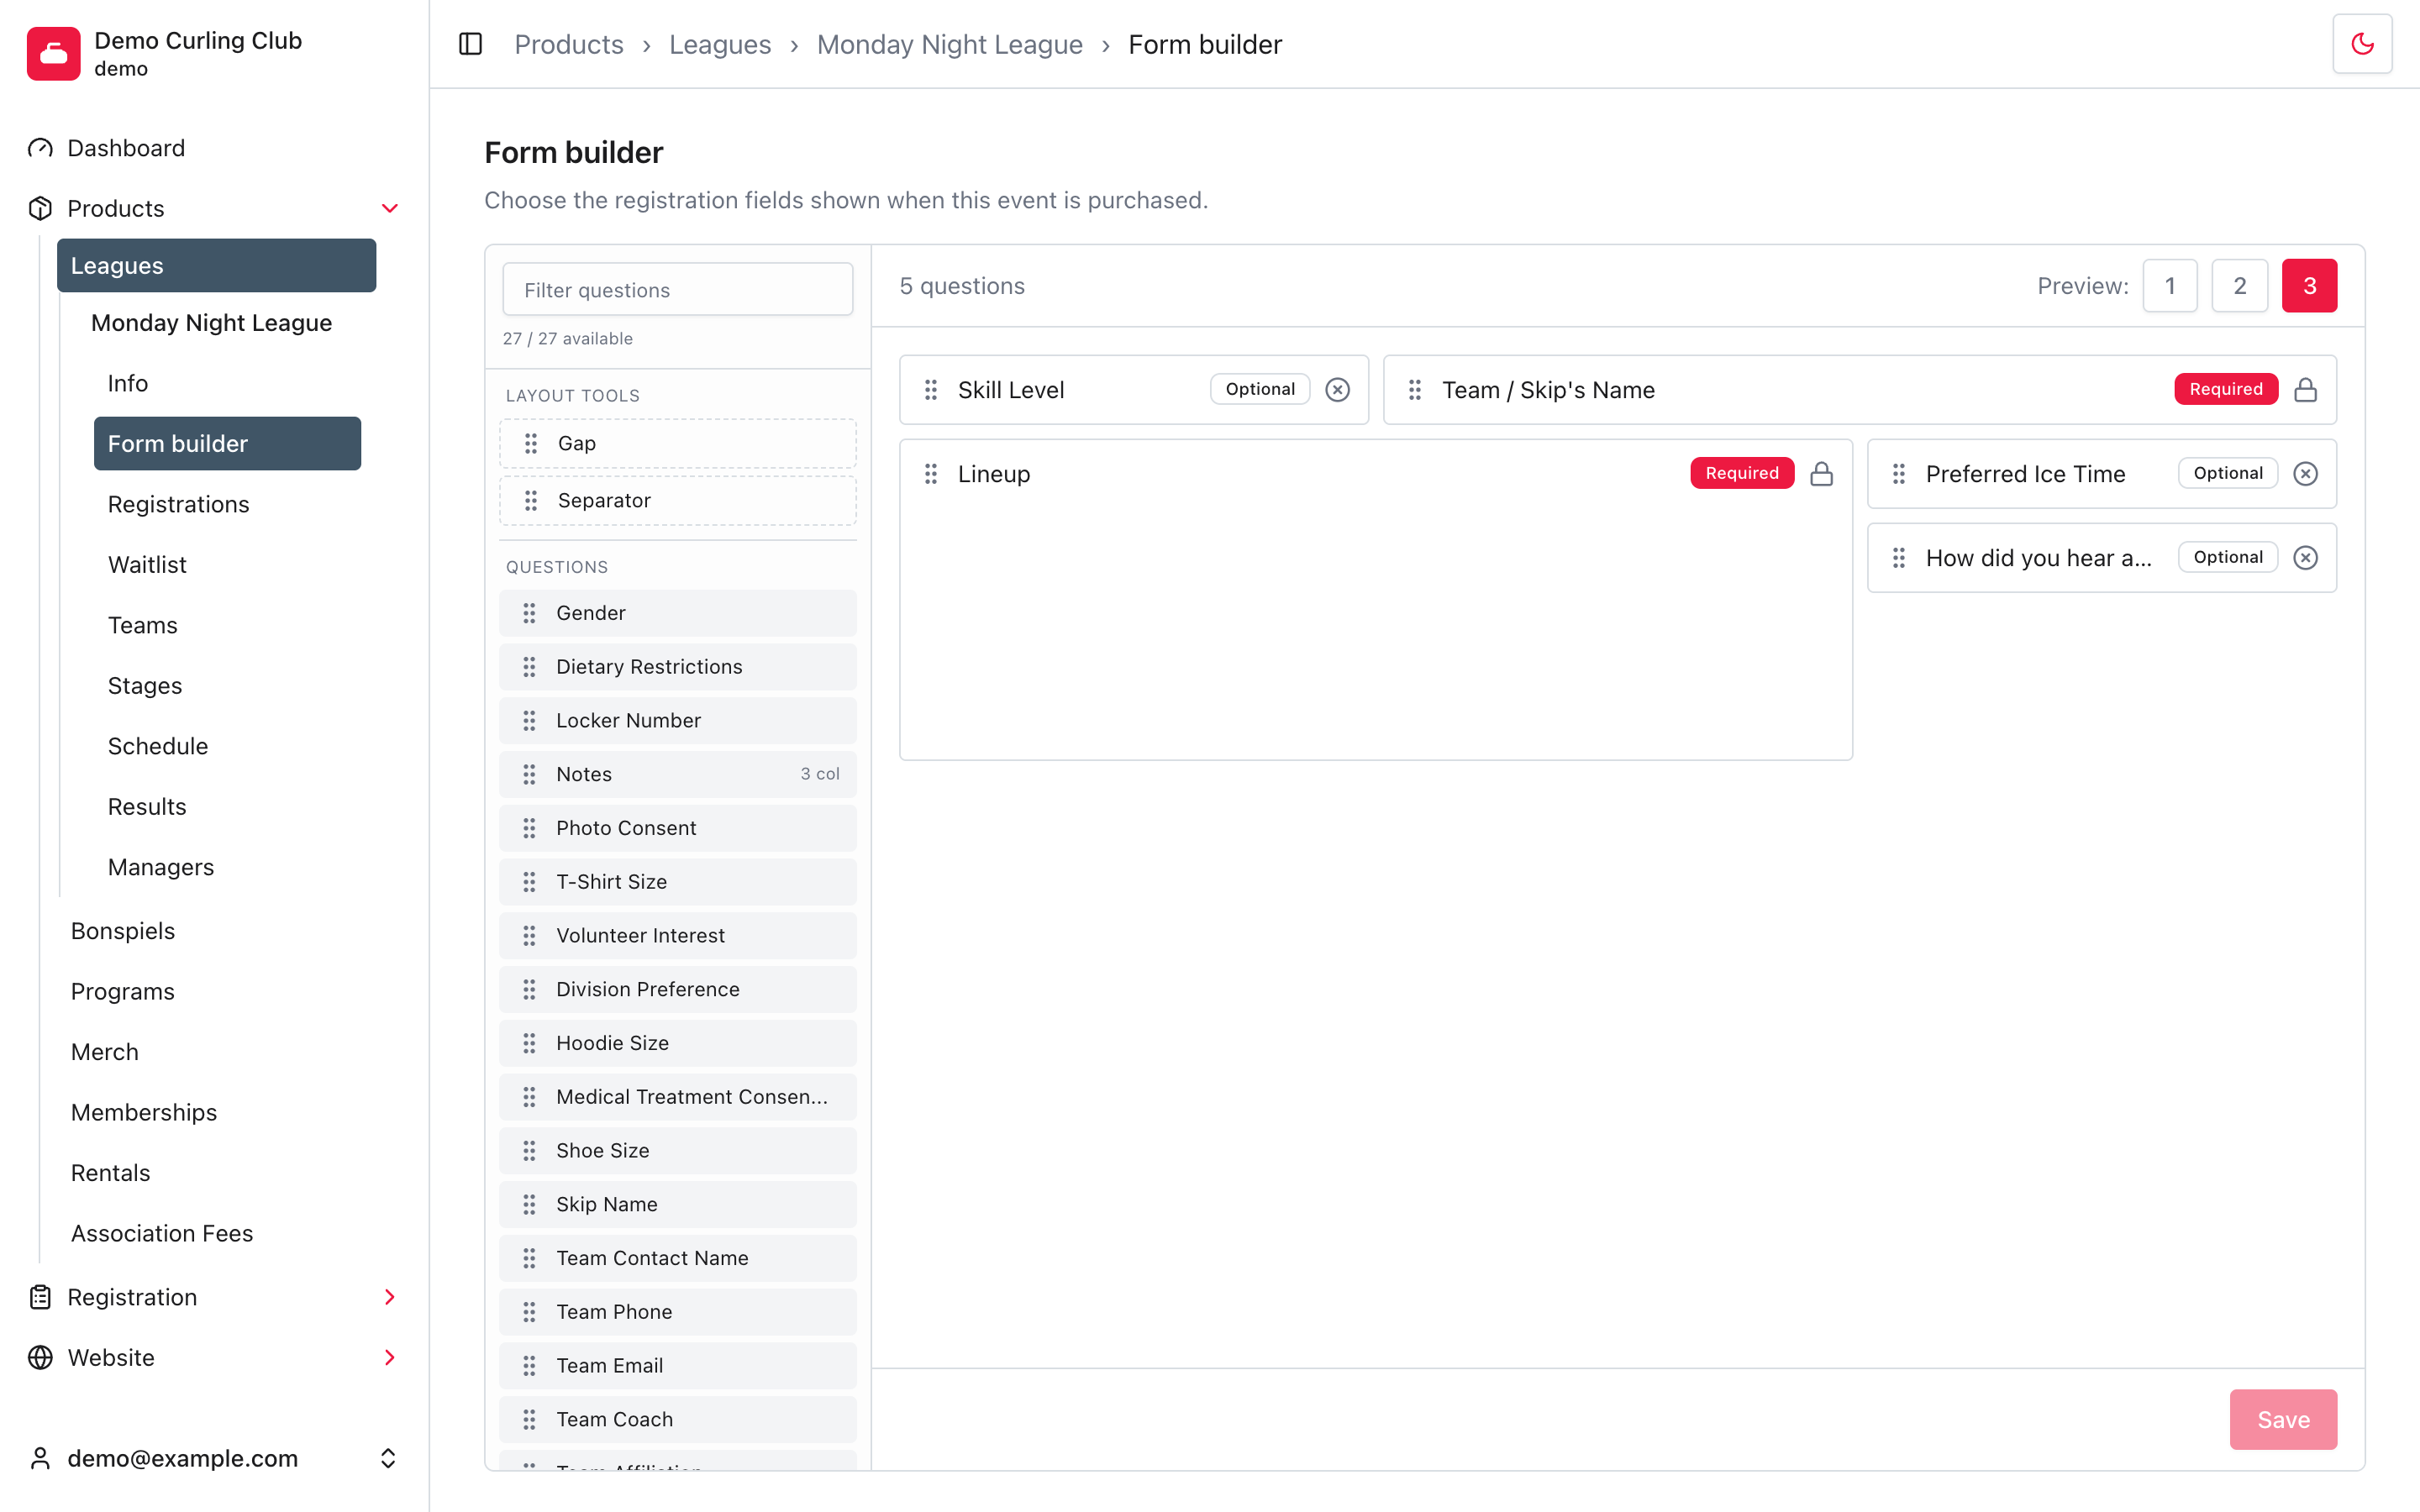Follow Monday Night League breadcrumb link
2420x1512 pixels.
pyautogui.click(x=949, y=44)
